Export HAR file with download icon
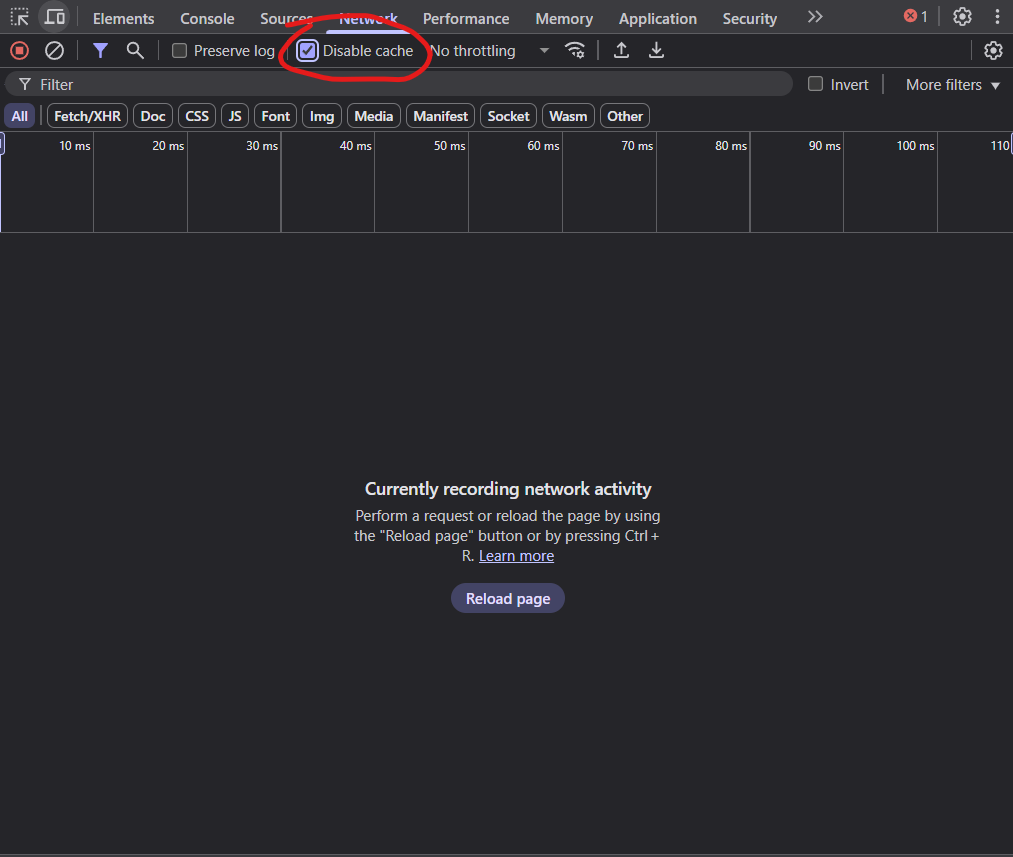 [656, 50]
